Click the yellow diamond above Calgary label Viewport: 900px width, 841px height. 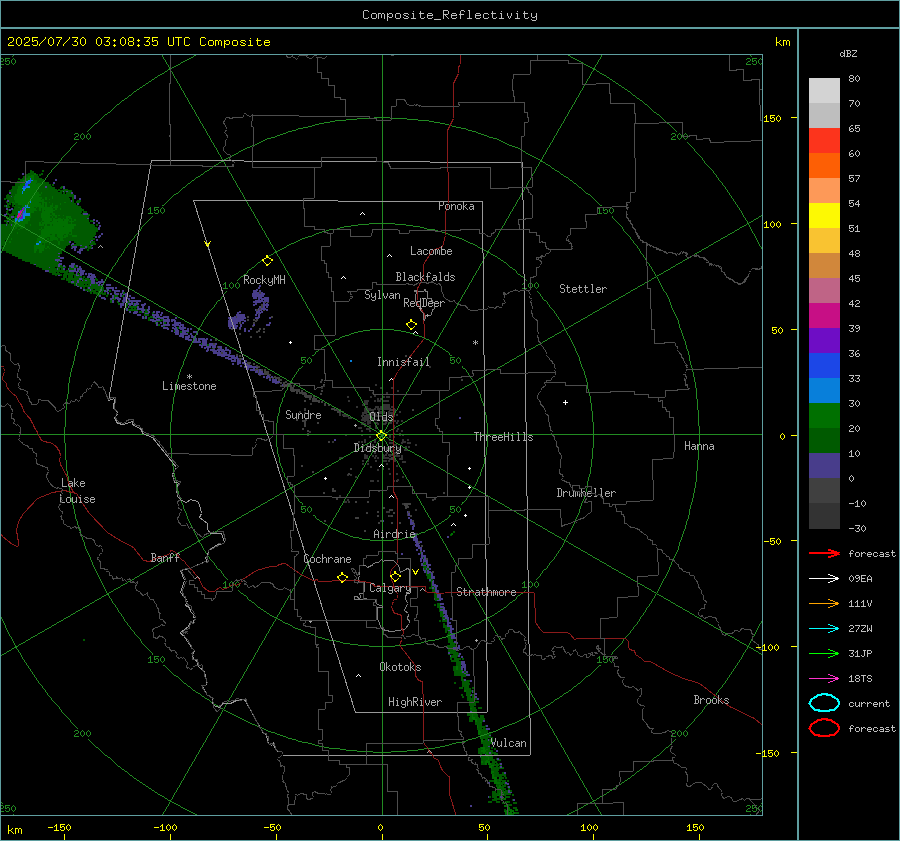[395, 576]
